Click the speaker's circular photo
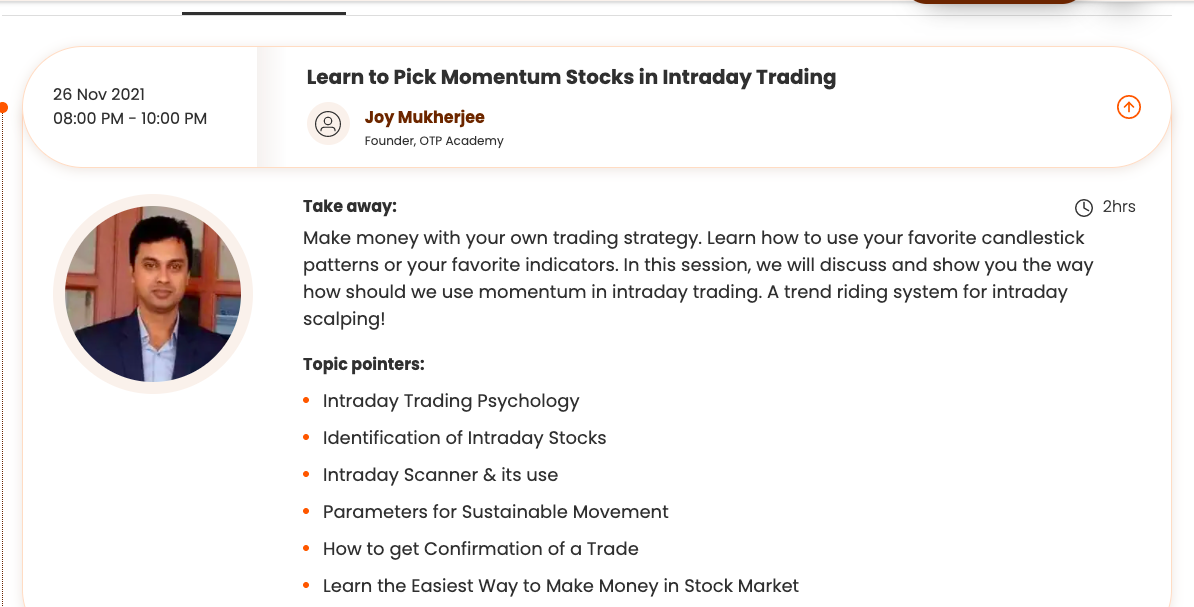 (x=153, y=293)
